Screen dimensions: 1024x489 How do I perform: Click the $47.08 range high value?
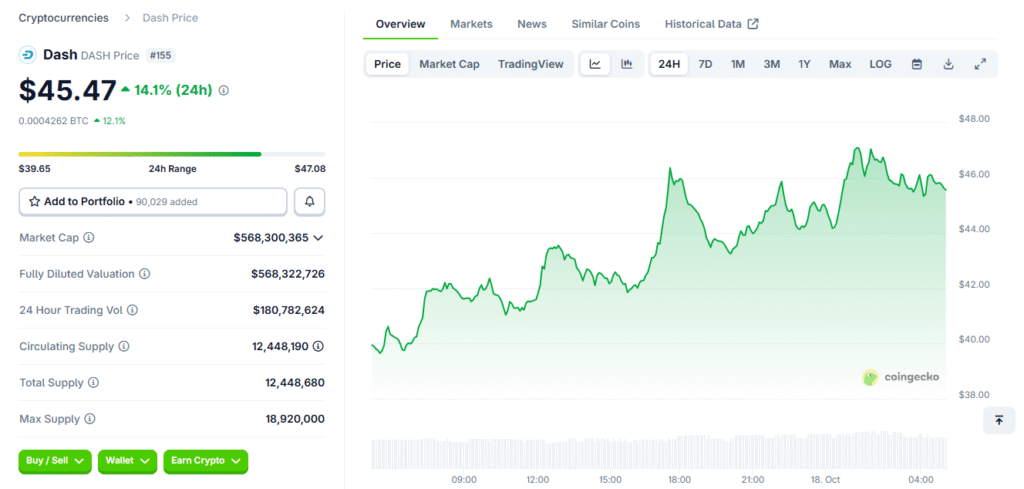pos(310,168)
